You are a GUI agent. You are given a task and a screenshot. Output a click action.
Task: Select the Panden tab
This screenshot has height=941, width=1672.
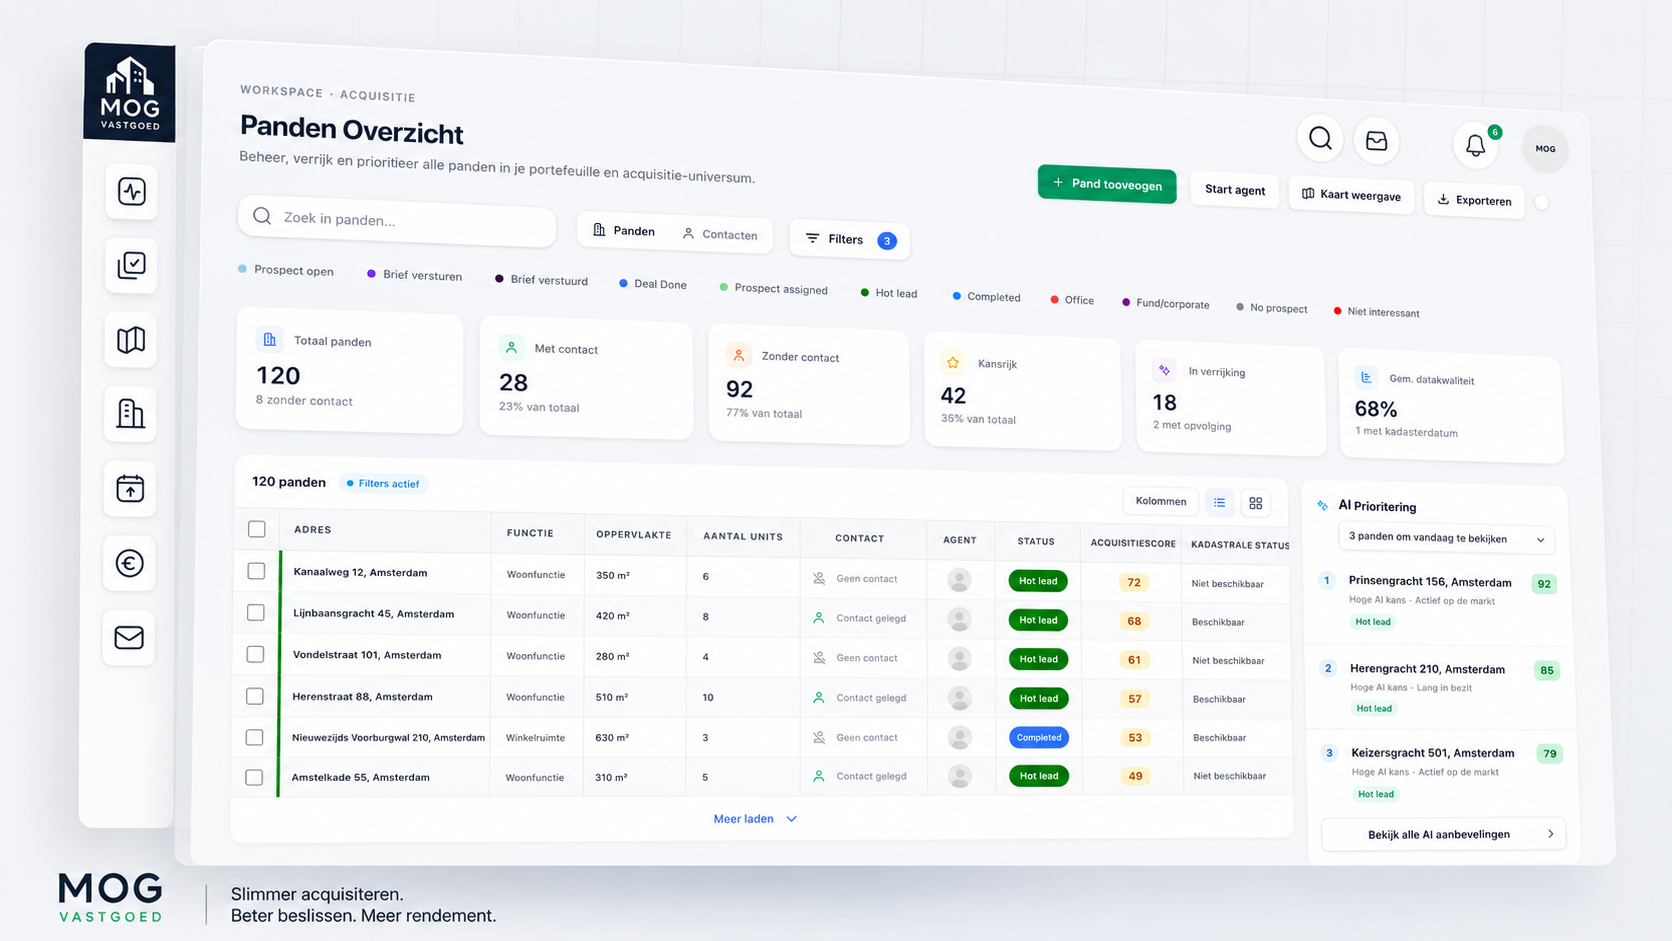click(624, 231)
